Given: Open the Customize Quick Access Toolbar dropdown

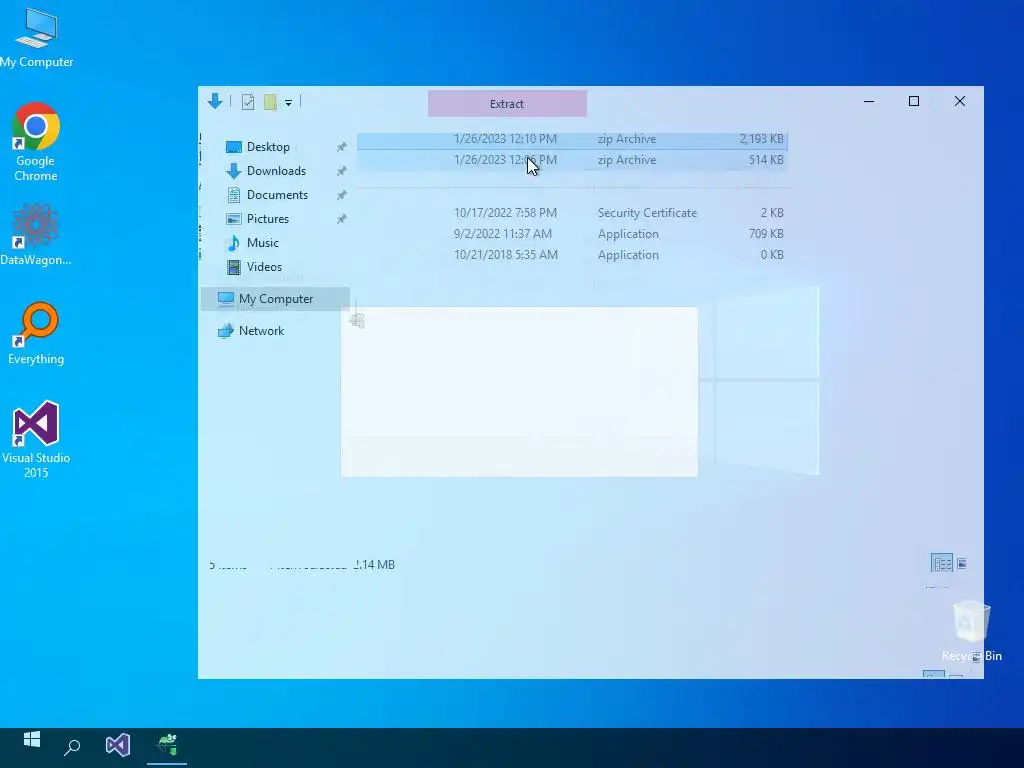Looking at the screenshot, I should (288, 103).
